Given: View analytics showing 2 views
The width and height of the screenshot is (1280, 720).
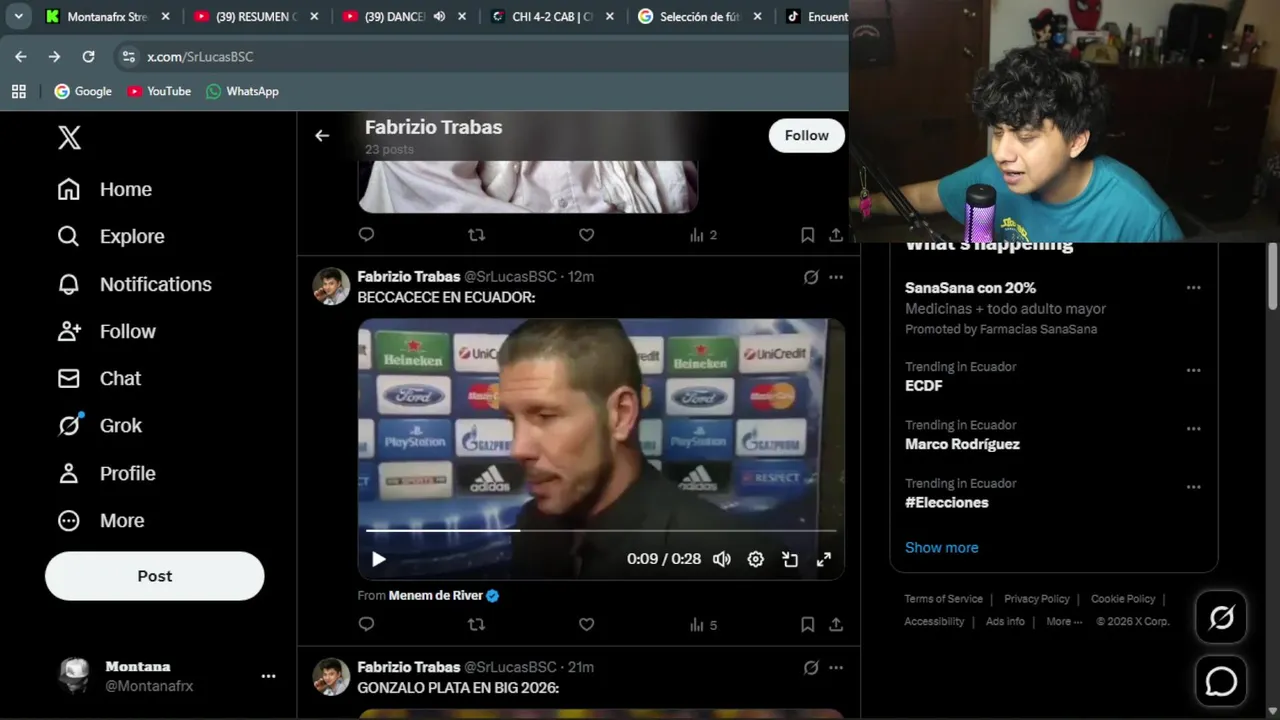Looking at the screenshot, I should (703, 235).
